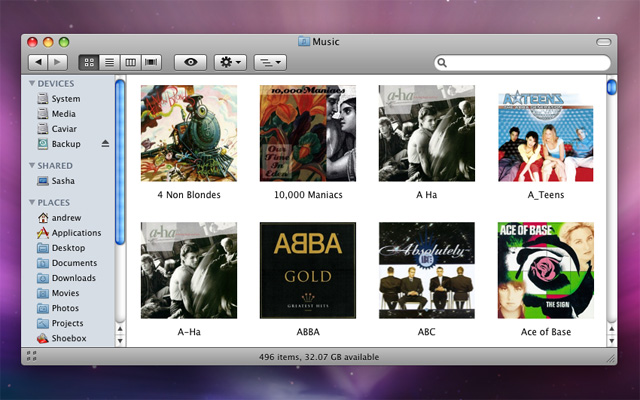Screen dimensions: 640x400
Task: Click in the search field
Action: click(x=522, y=63)
